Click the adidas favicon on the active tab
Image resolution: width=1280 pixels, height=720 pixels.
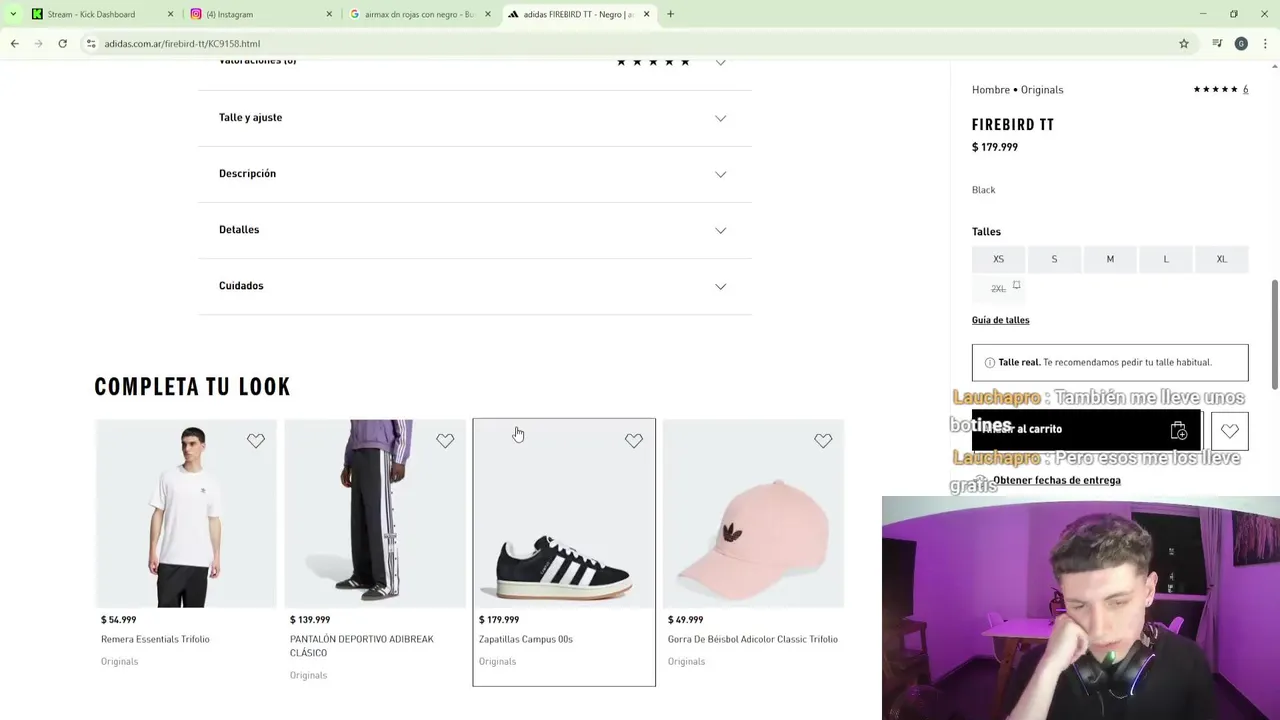pos(513,14)
